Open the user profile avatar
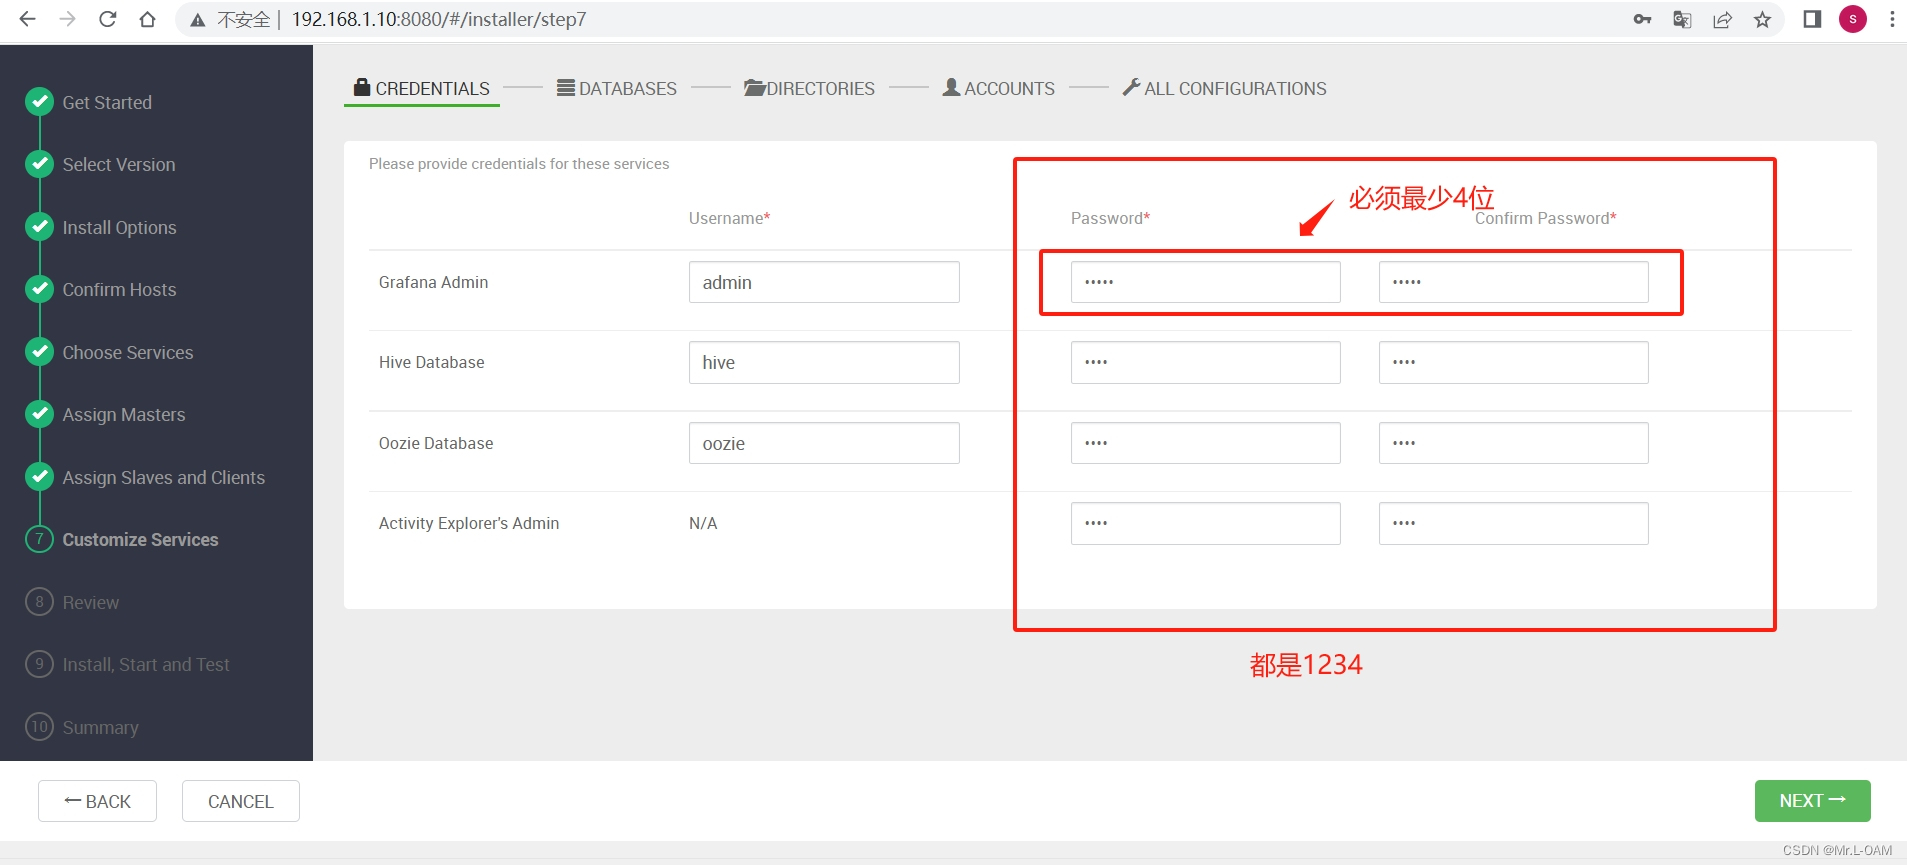The height and width of the screenshot is (865, 1907). pyautogui.click(x=1853, y=19)
